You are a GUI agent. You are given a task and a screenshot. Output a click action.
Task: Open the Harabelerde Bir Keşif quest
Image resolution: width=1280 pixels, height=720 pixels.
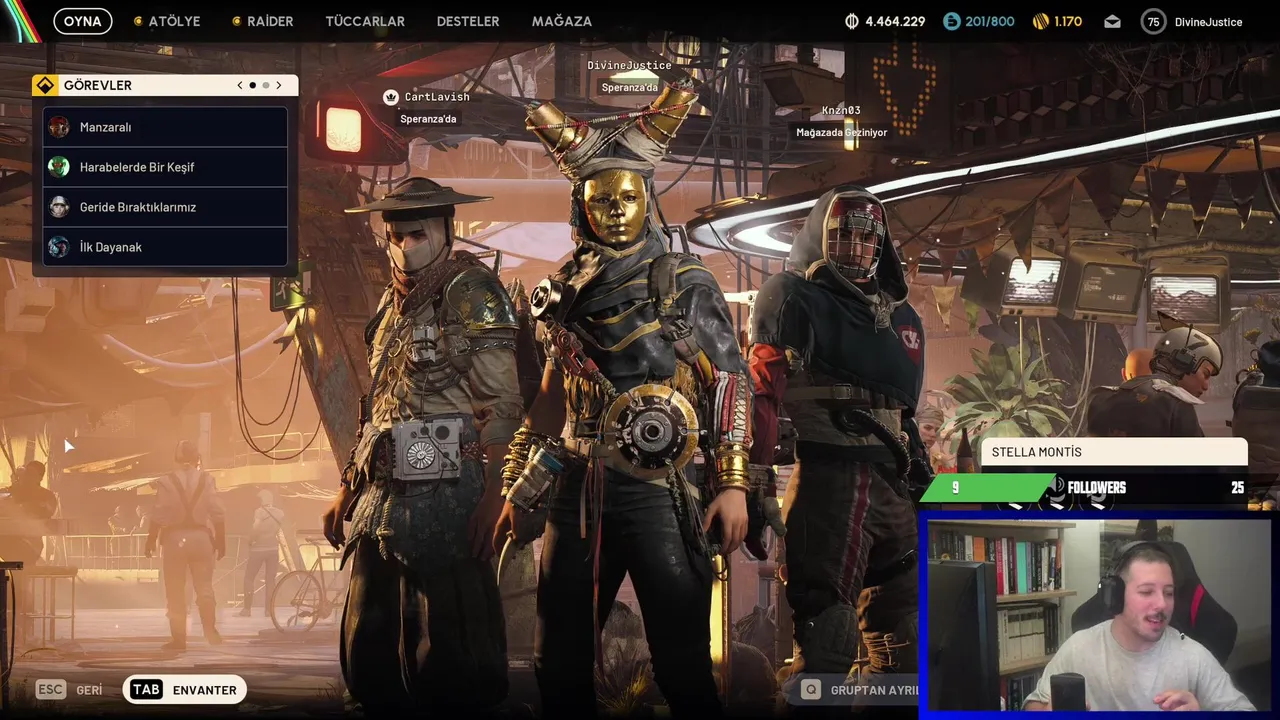click(165, 167)
